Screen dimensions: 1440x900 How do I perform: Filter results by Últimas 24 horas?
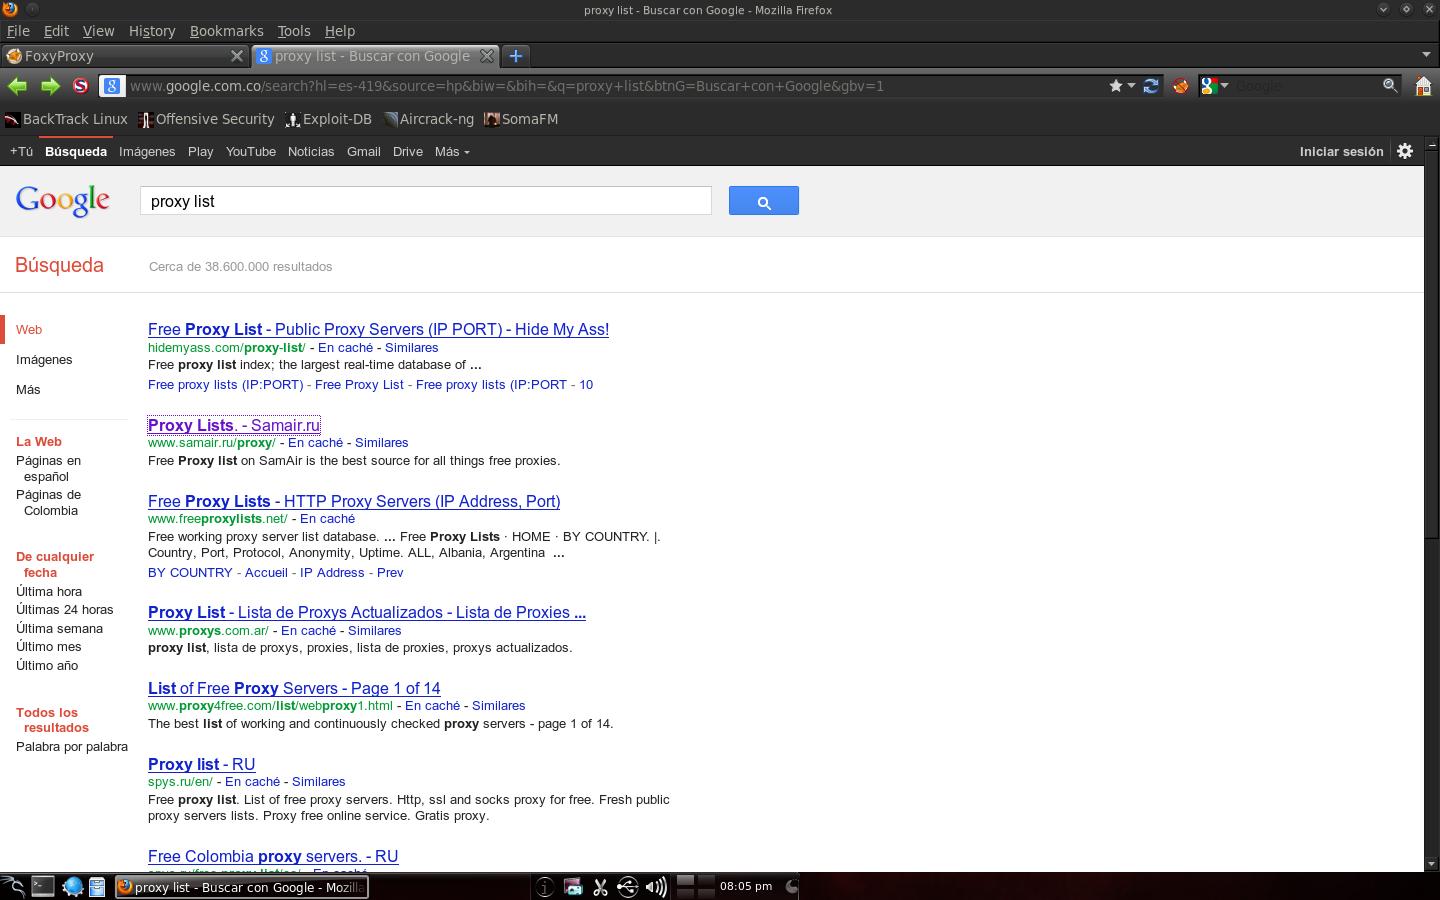pyautogui.click(x=64, y=609)
